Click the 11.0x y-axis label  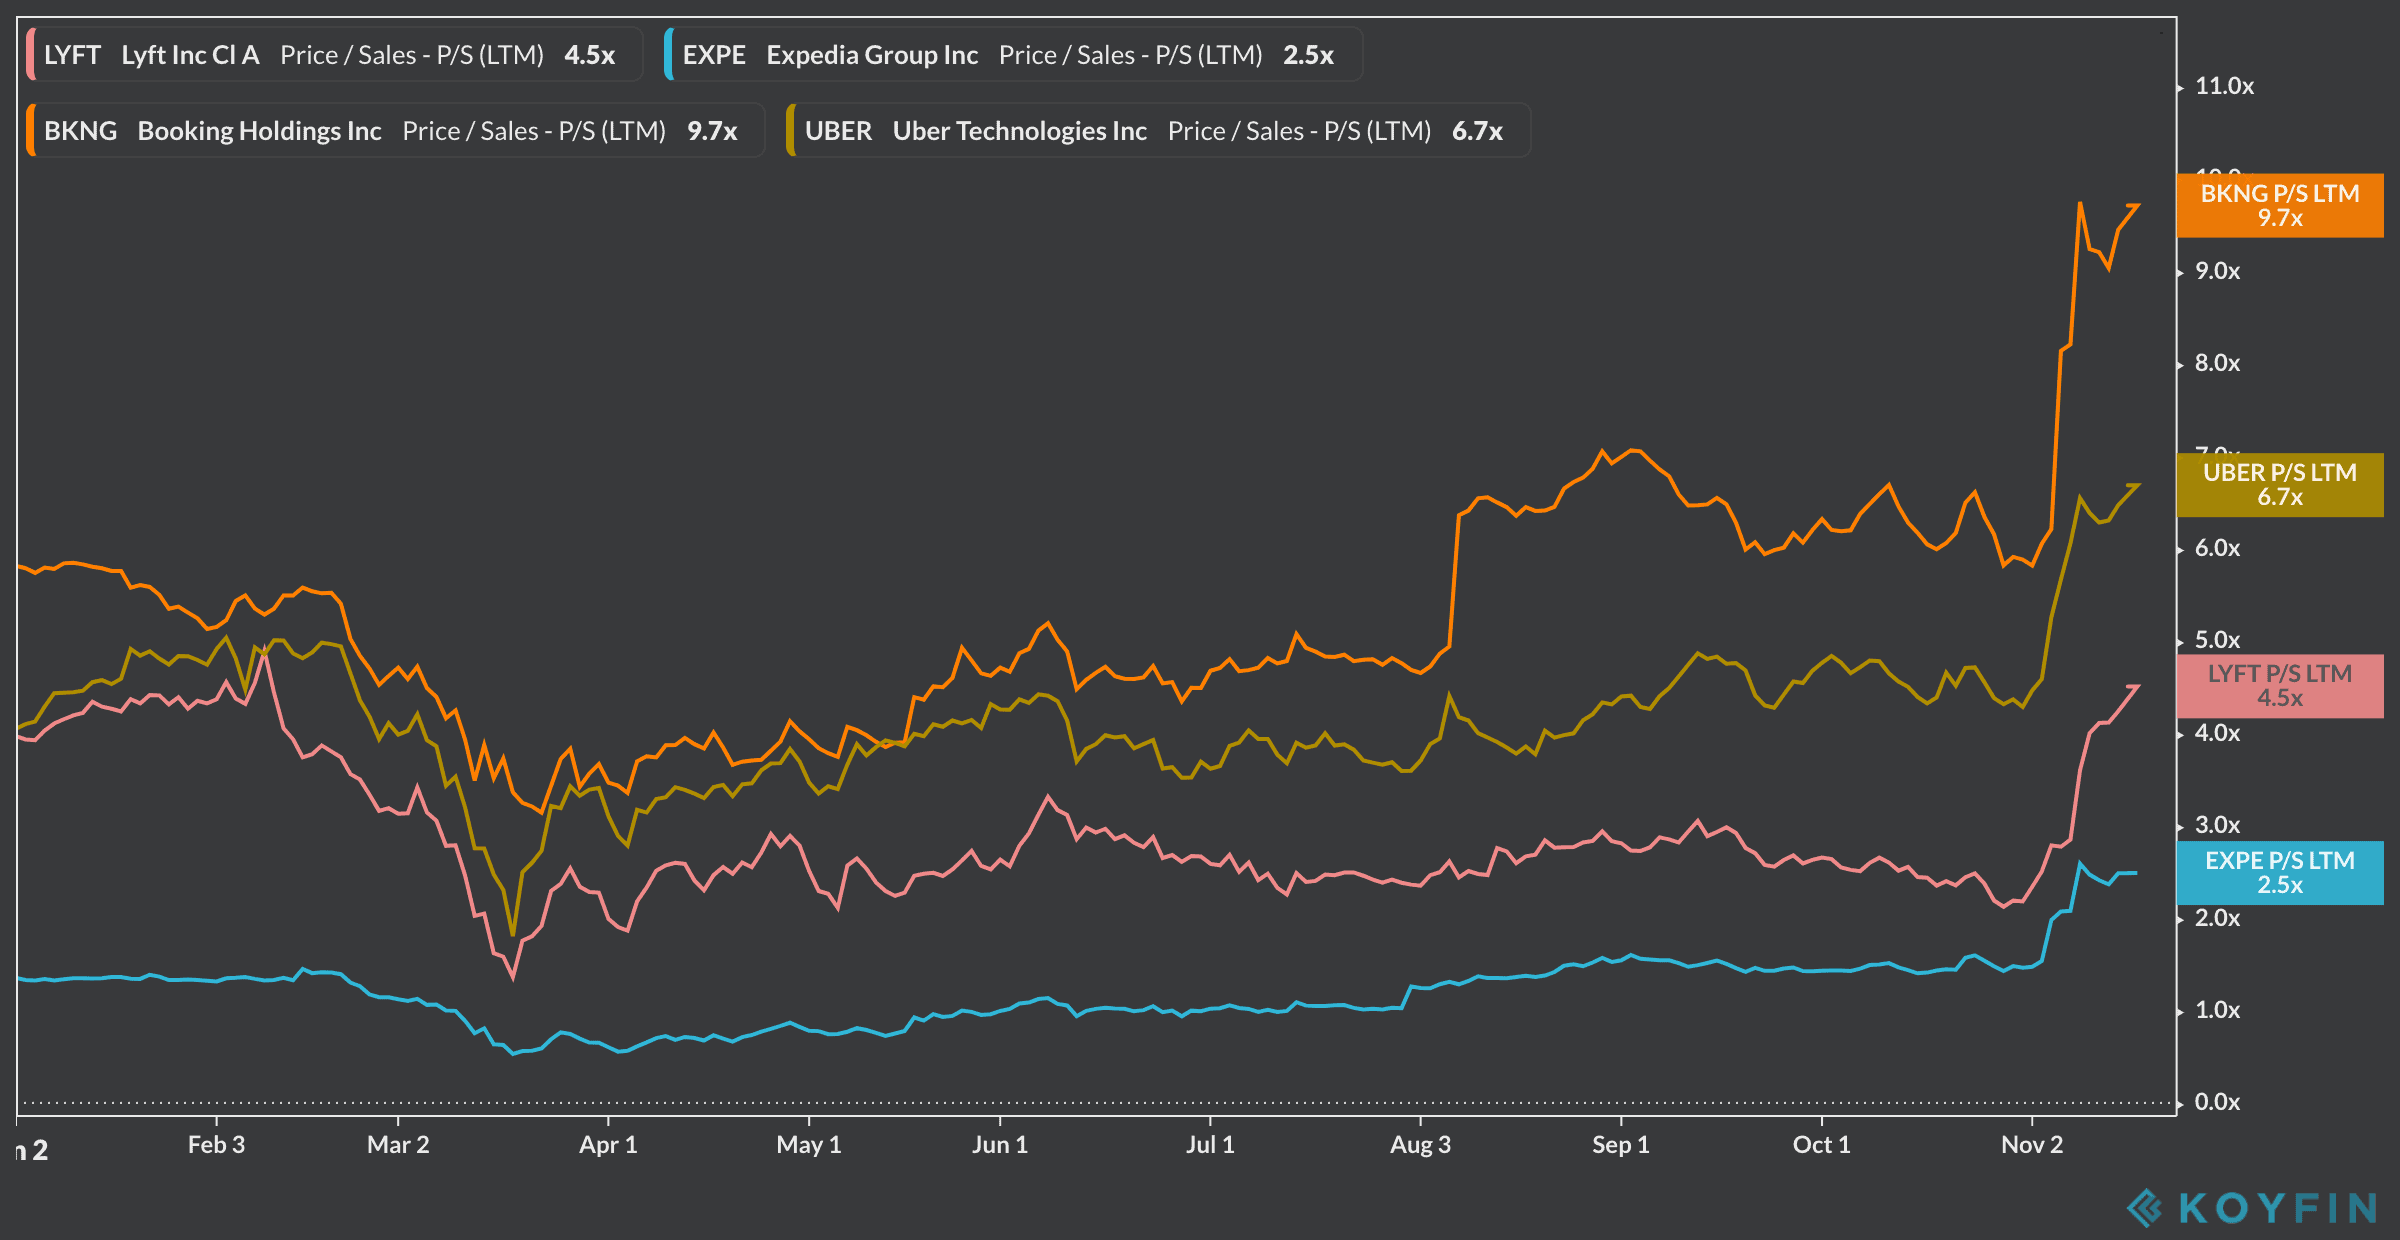[x=2225, y=86]
